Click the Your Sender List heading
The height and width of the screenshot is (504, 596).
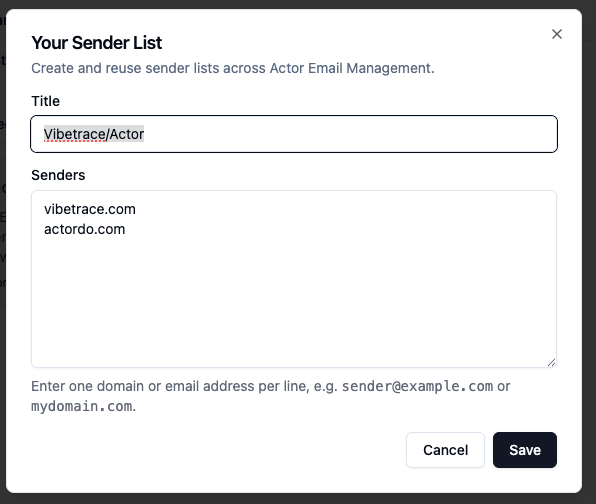(x=97, y=43)
